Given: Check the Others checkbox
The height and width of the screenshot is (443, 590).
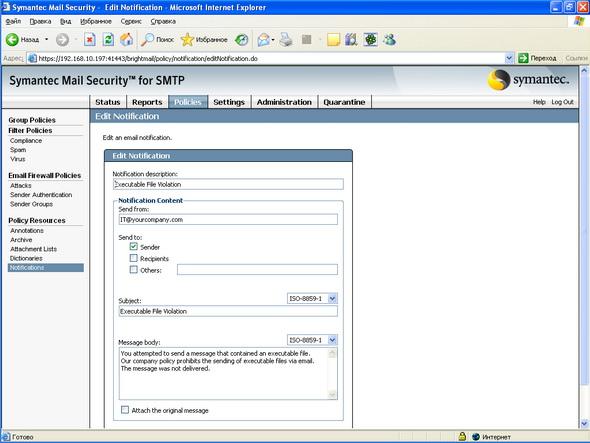Looking at the screenshot, I should tap(134, 269).
